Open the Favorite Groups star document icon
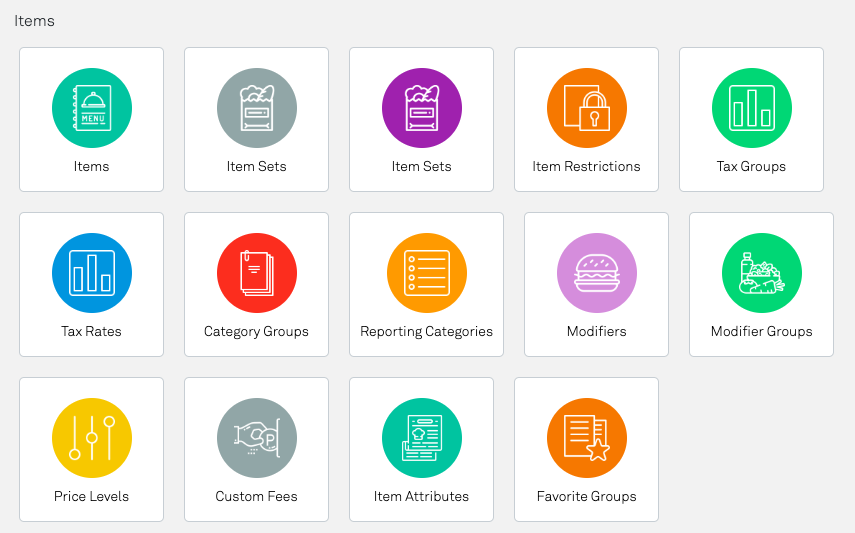 click(x=587, y=438)
